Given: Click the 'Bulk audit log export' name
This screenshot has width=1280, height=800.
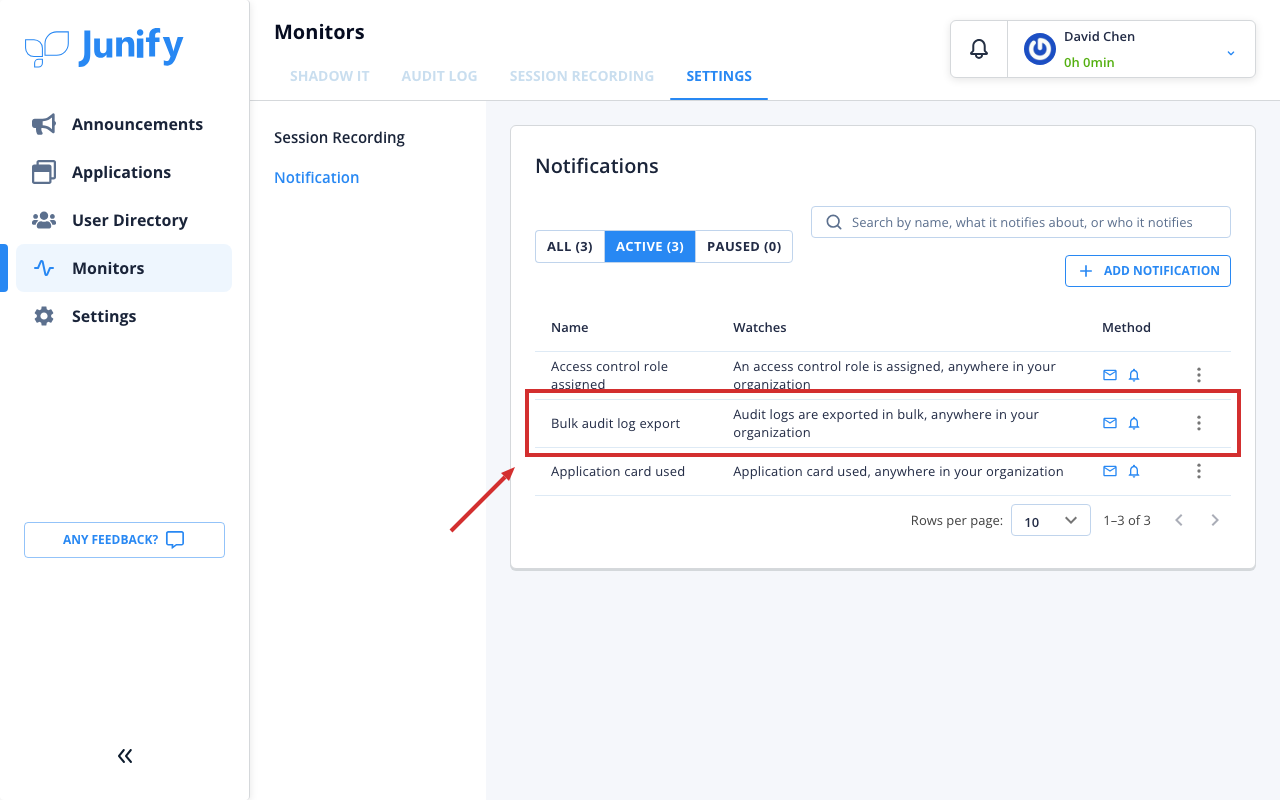Looking at the screenshot, I should click(x=616, y=423).
